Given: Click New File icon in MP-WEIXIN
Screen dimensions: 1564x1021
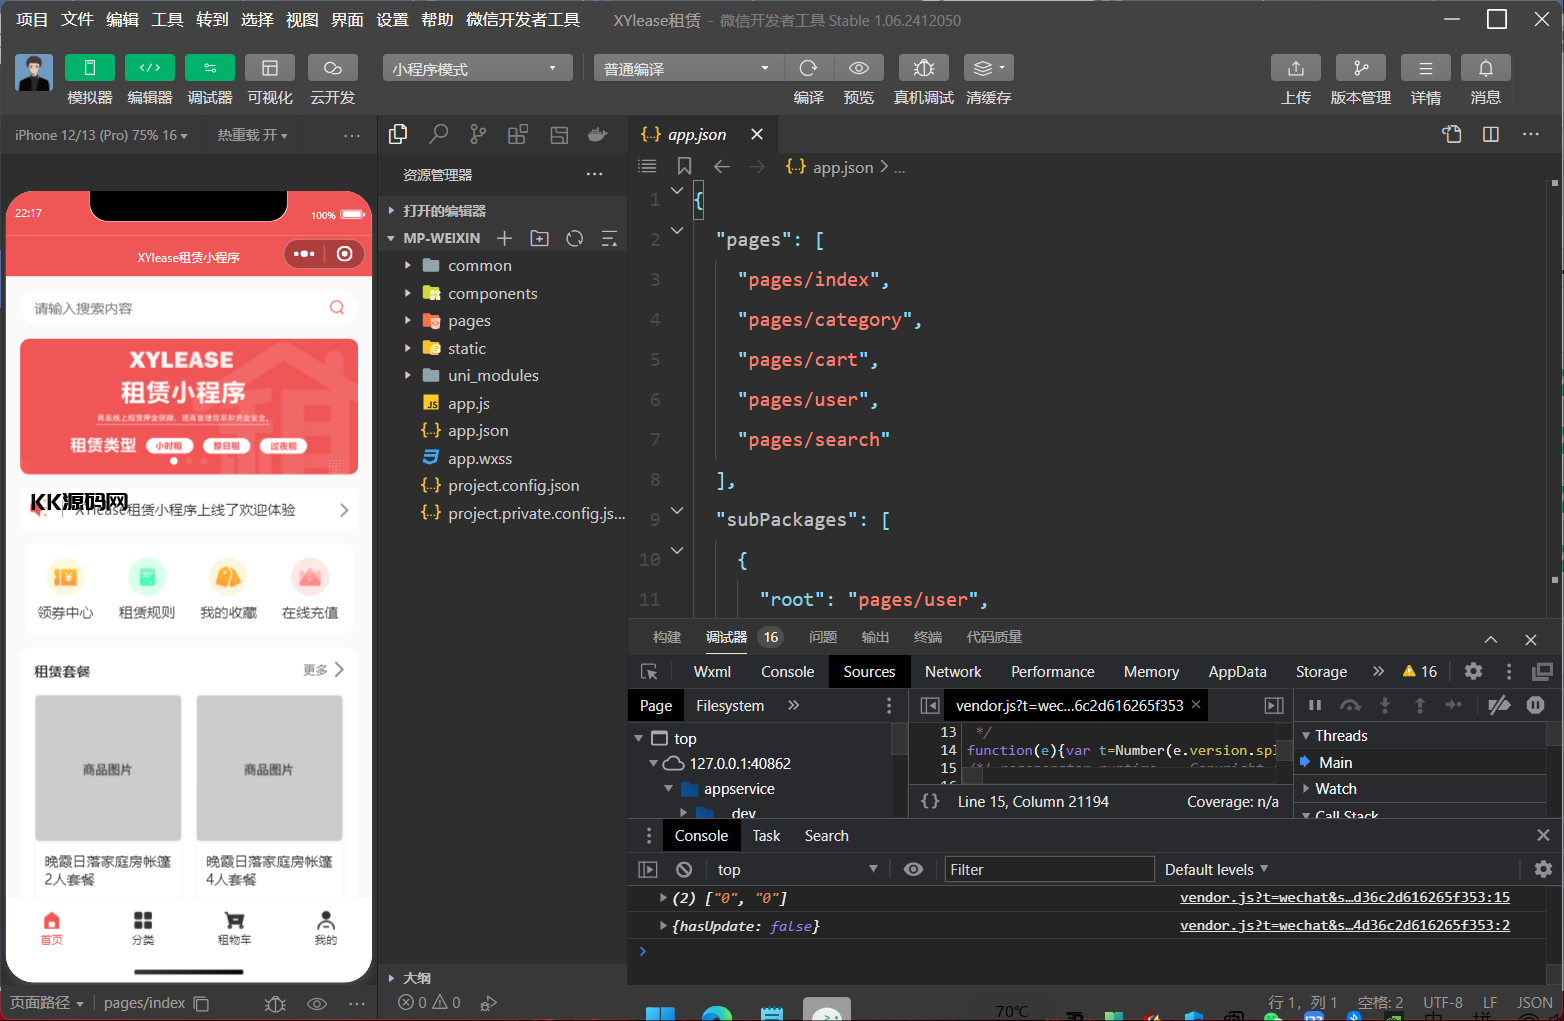Looking at the screenshot, I should pos(505,238).
